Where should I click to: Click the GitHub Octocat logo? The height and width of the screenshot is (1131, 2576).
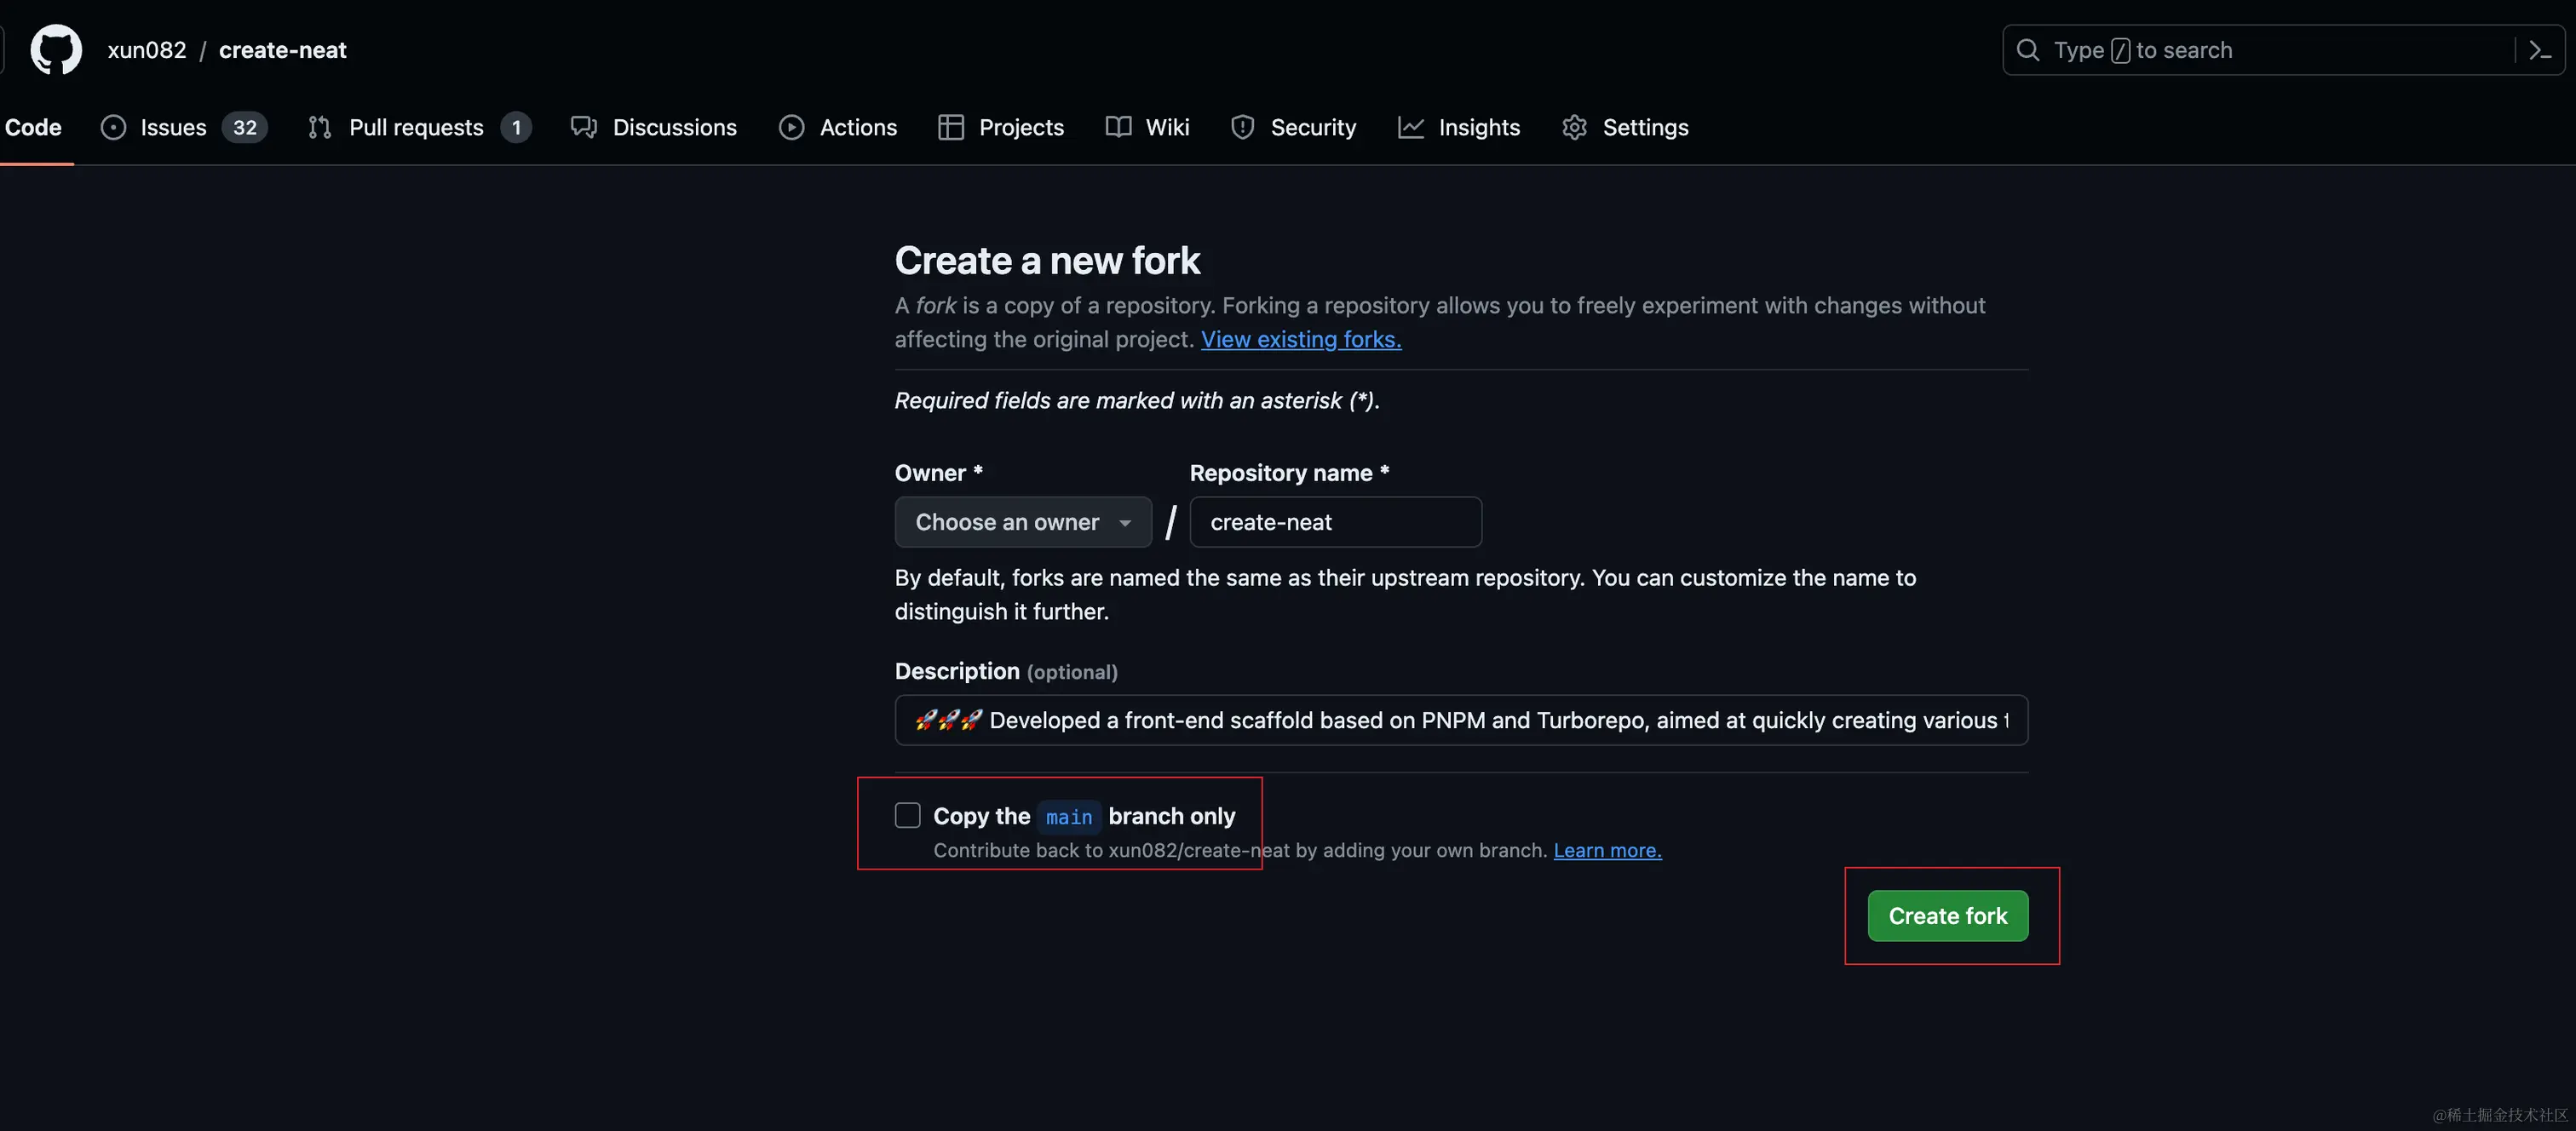tap(55, 49)
